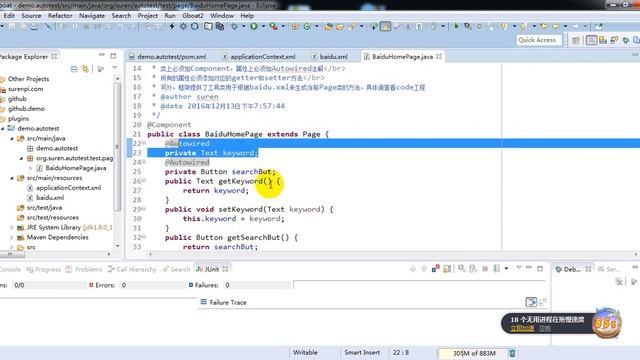Image resolution: width=640 pixels, height=360 pixels.
Task: Switch to the Problems view tab
Action: coord(84,269)
